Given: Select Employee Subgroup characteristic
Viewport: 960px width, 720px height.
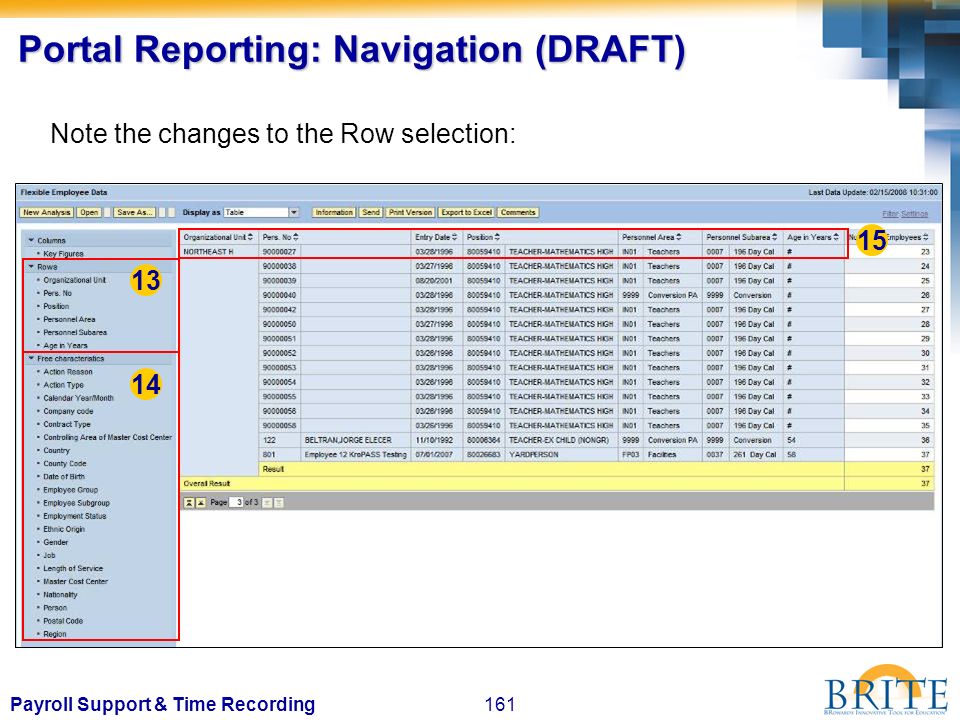Looking at the screenshot, I should tap(77, 503).
